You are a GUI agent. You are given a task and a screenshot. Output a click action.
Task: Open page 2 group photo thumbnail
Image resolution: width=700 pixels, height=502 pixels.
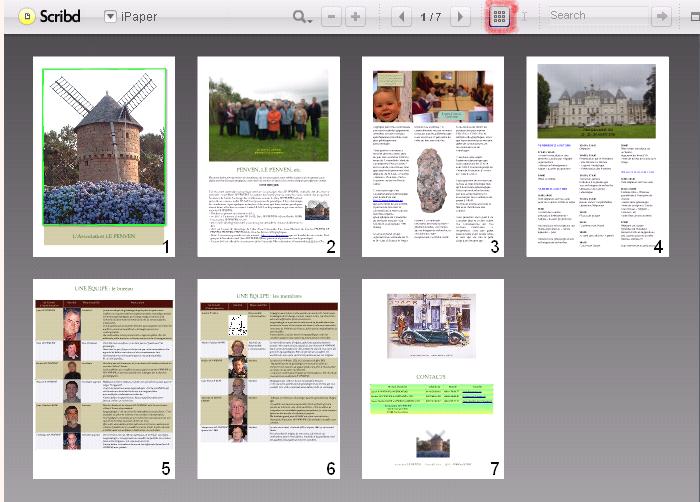pos(268,157)
